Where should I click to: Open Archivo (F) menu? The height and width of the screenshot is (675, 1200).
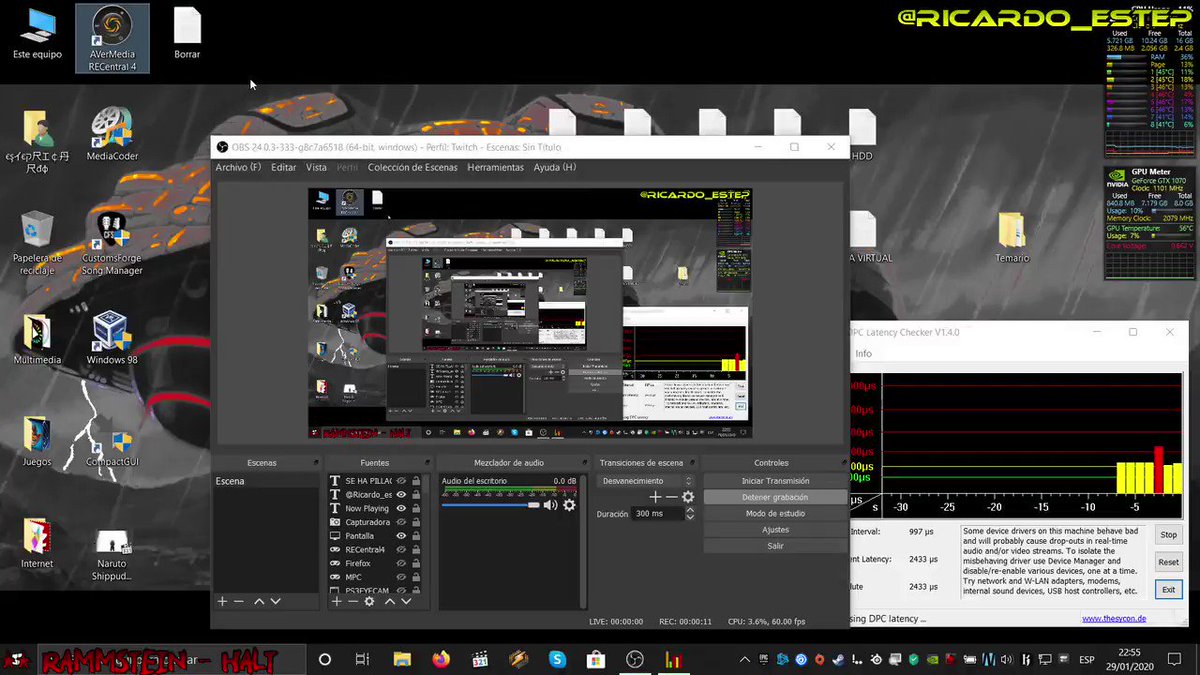click(238, 167)
